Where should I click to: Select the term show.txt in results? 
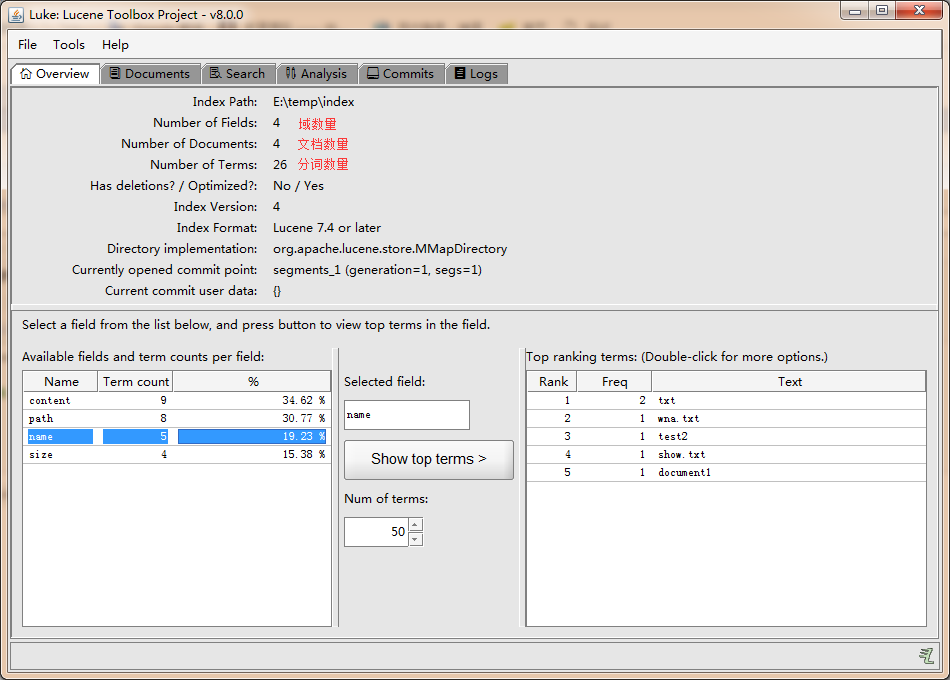tap(726, 455)
